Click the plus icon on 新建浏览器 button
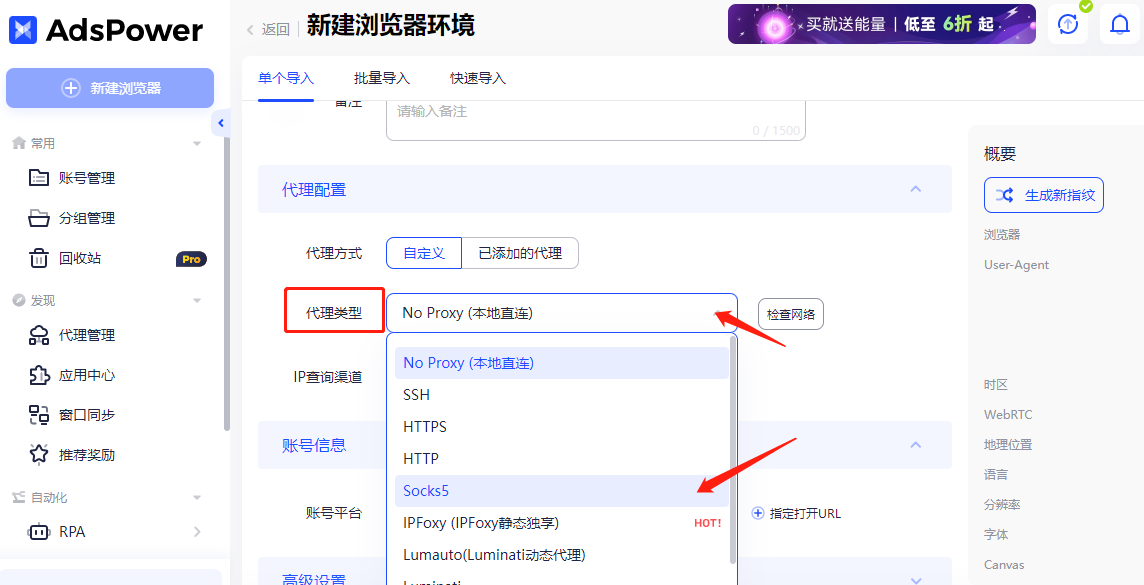The height and width of the screenshot is (585, 1144). (x=70, y=88)
